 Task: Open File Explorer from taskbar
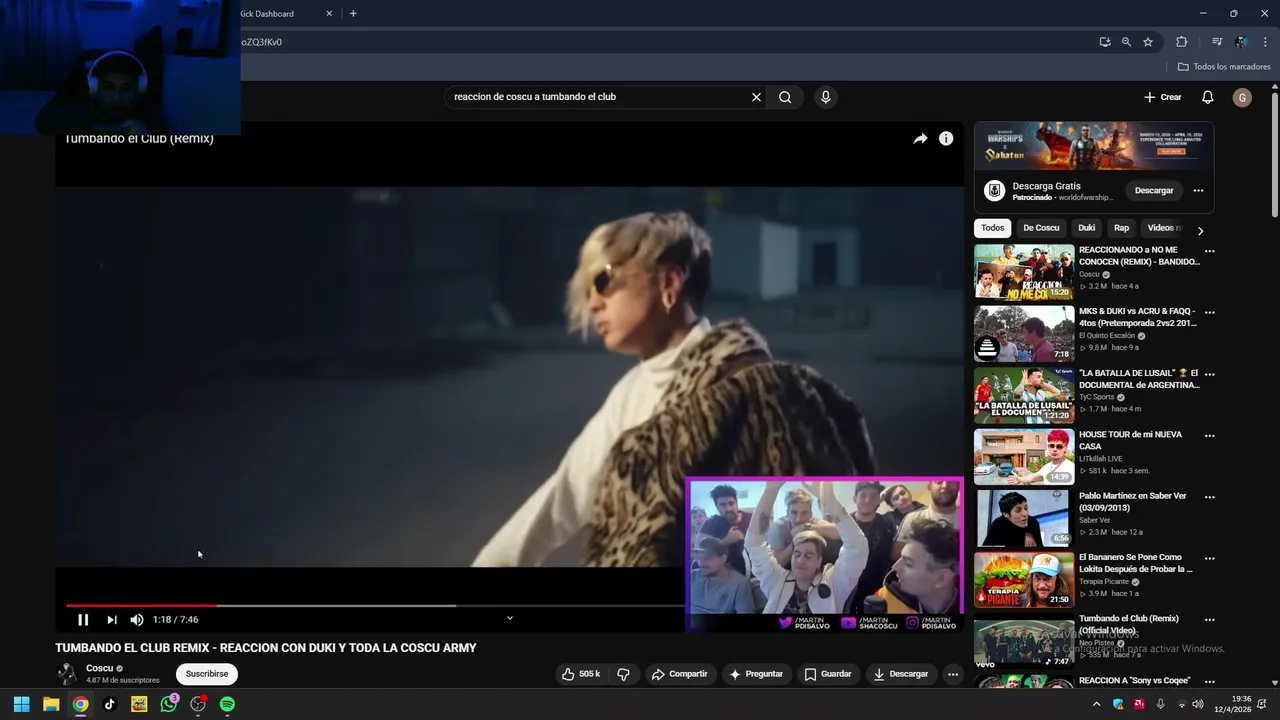pyautogui.click(x=51, y=704)
